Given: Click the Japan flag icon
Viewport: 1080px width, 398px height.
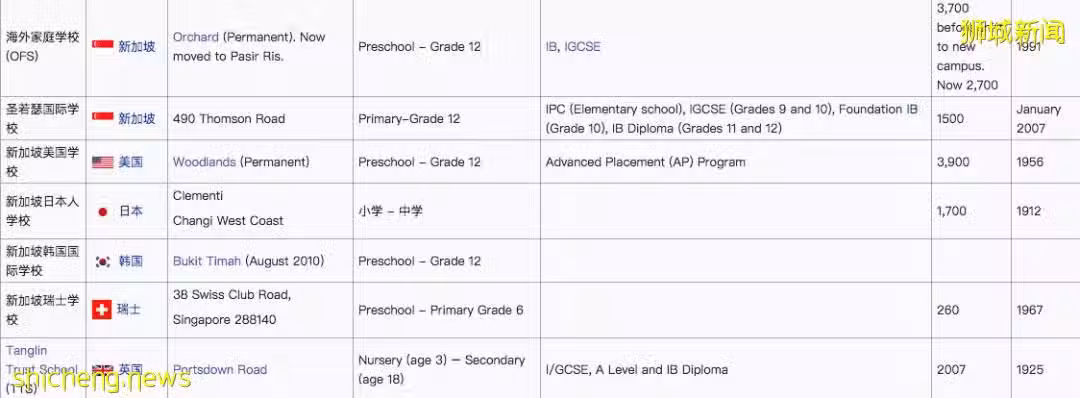Looking at the screenshot, I should (x=103, y=211).
